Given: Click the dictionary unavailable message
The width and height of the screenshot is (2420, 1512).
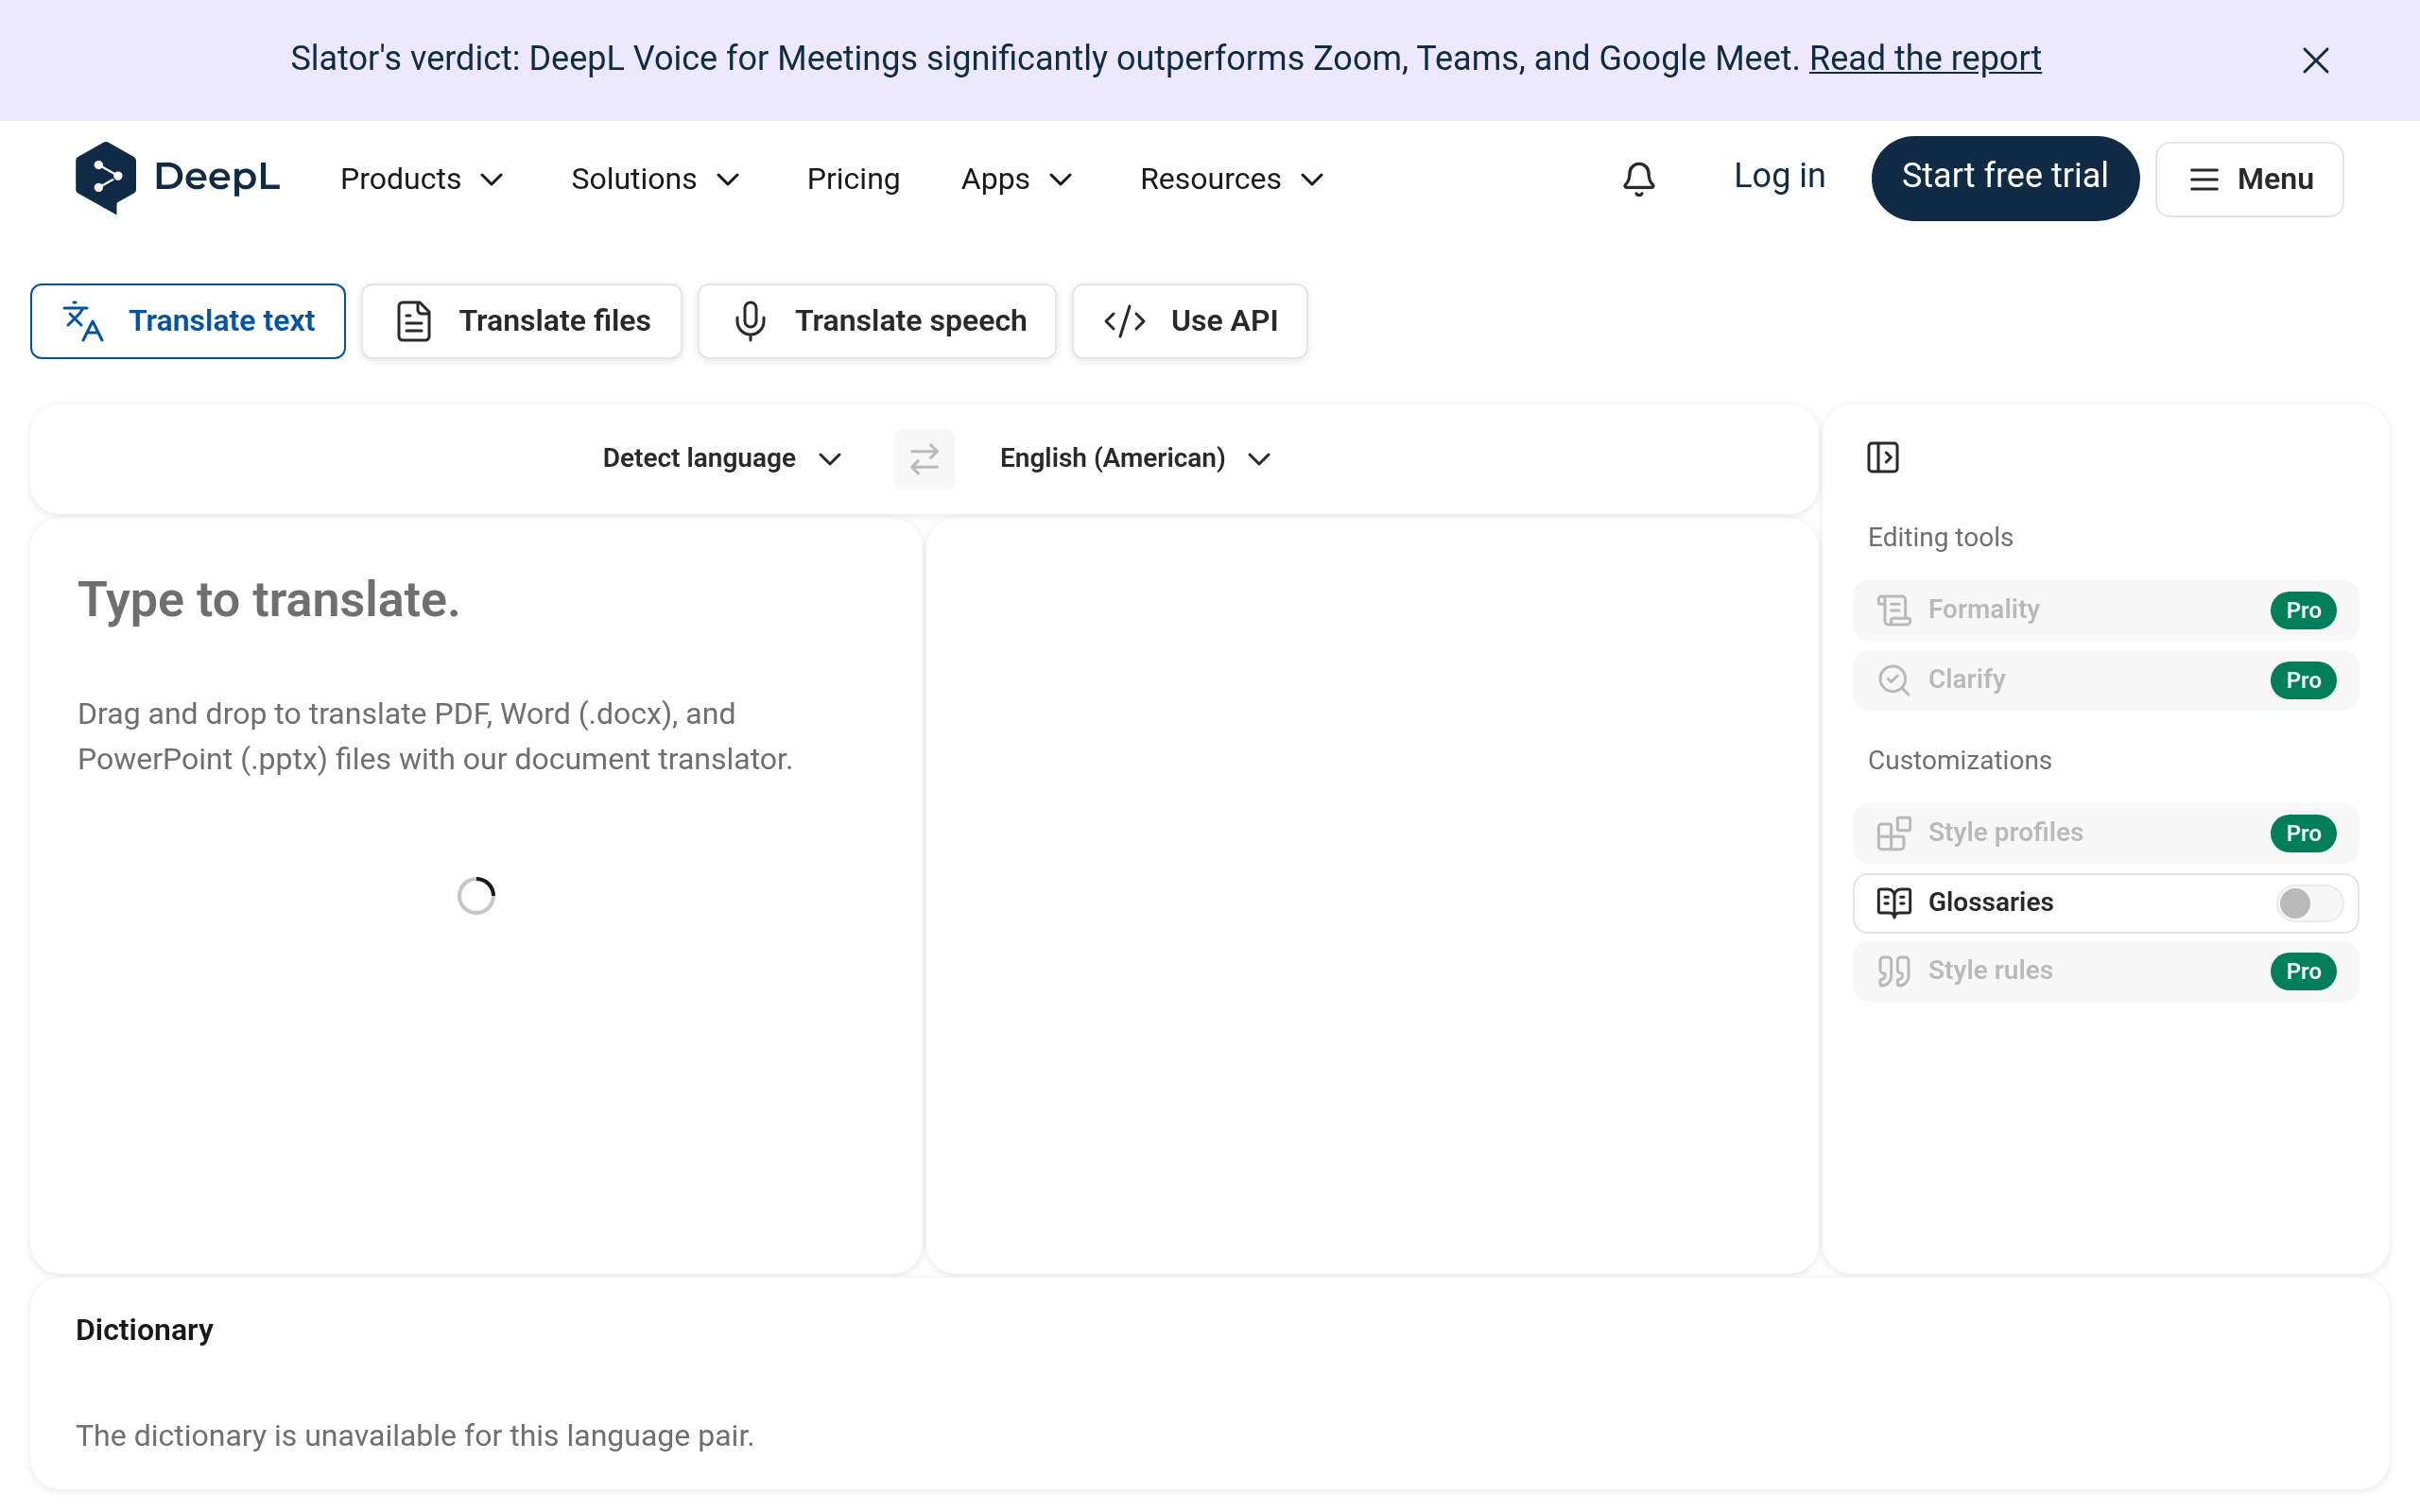Looking at the screenshot, I should (415, 1436).
